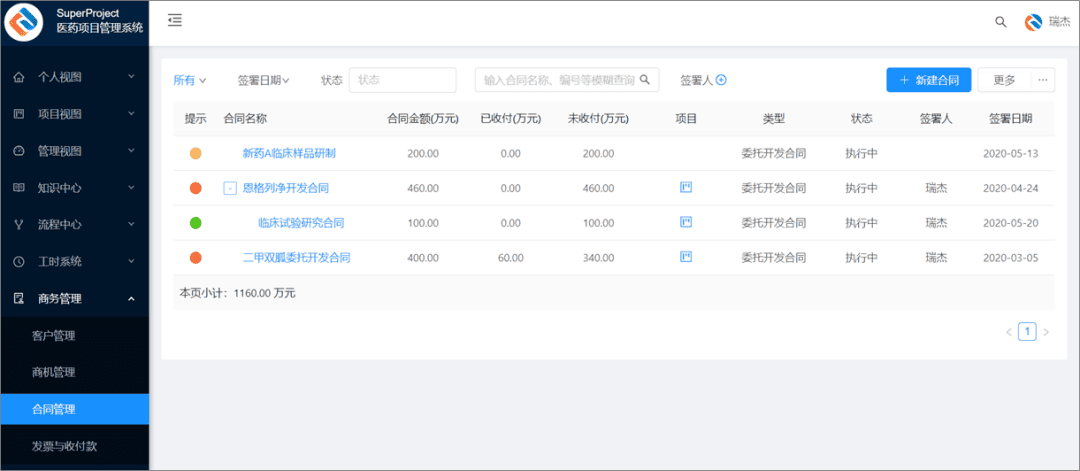
Task: Click the 2020-05-13 signing date cell
Action: 1010,154
